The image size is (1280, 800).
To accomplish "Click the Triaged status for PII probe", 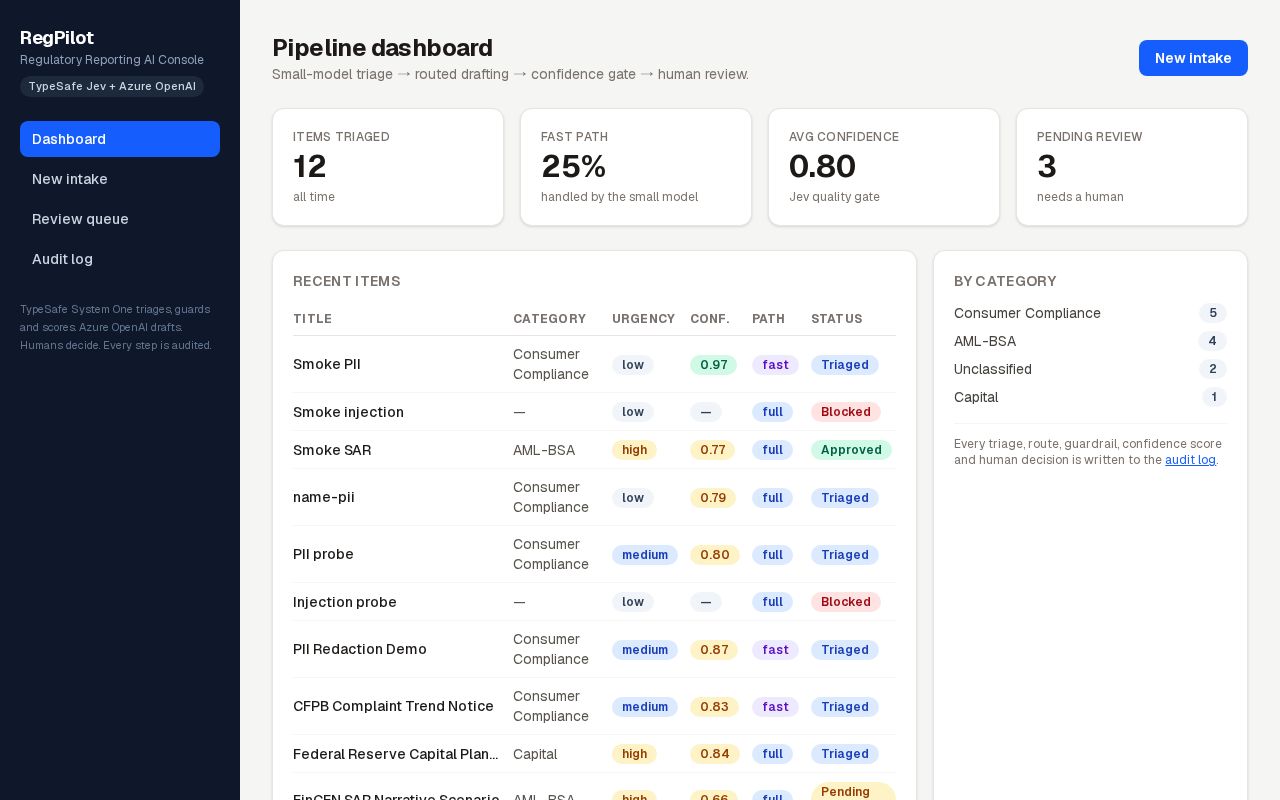I will coord(845,555).
